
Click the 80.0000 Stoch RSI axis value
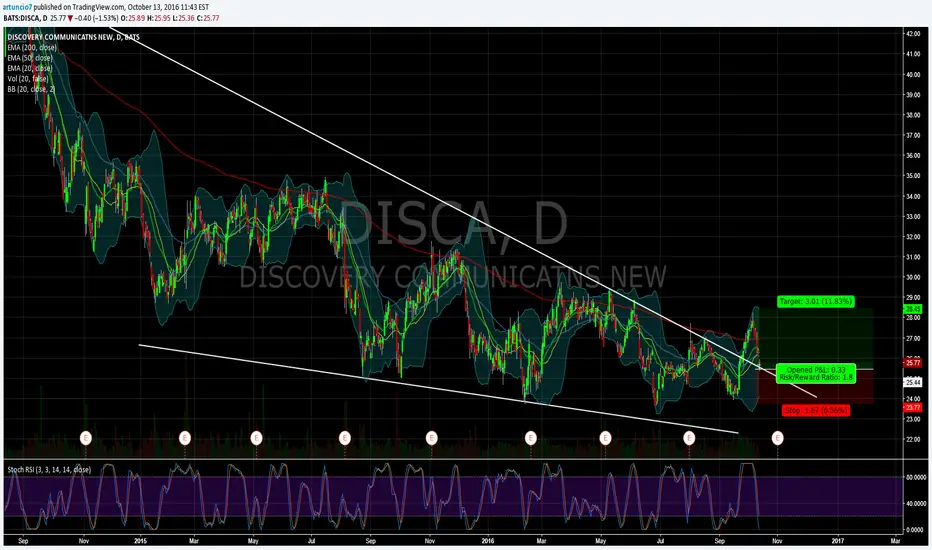click(915, 477)
